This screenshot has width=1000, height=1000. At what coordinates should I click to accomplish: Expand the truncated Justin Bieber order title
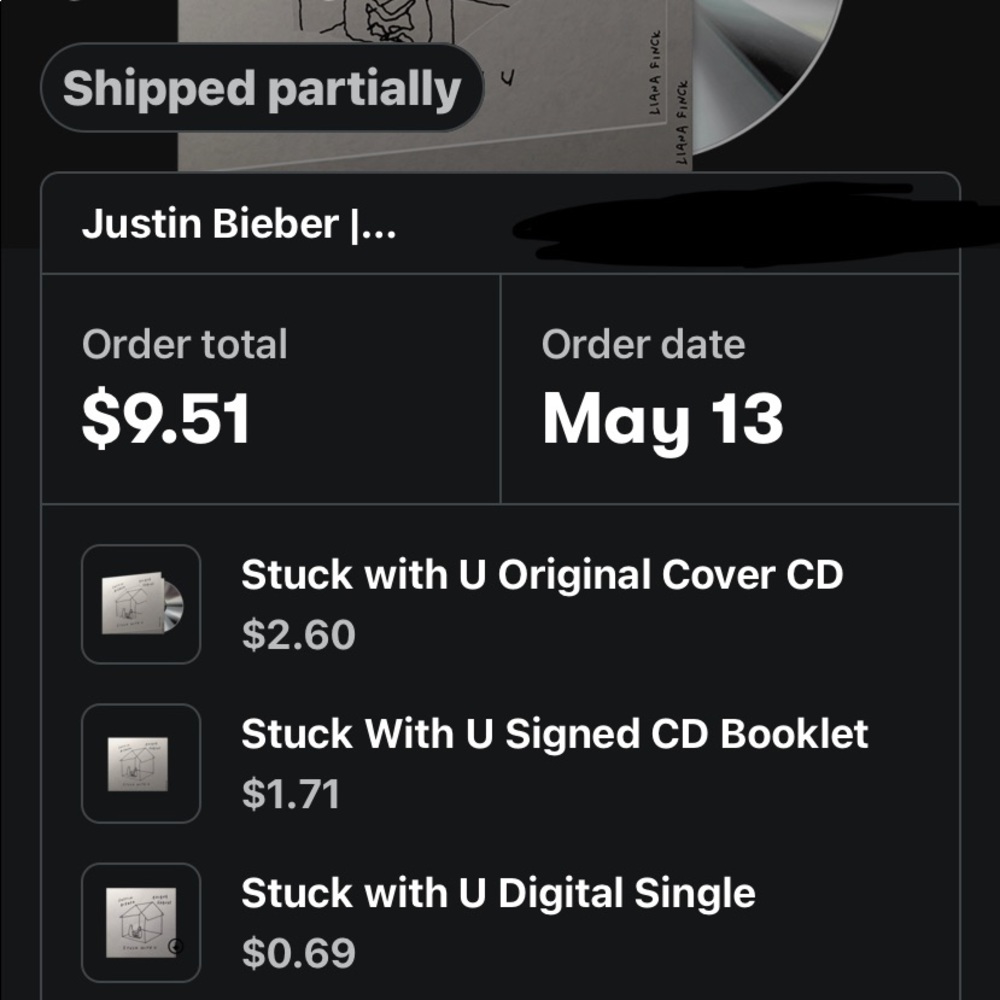pyautogui.click(x=240, y=222)
